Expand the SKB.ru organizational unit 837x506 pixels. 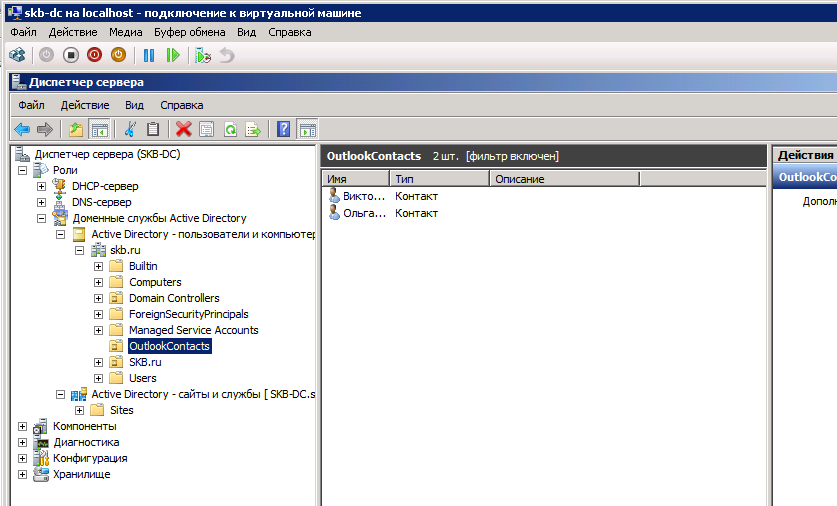coord(98,362)
